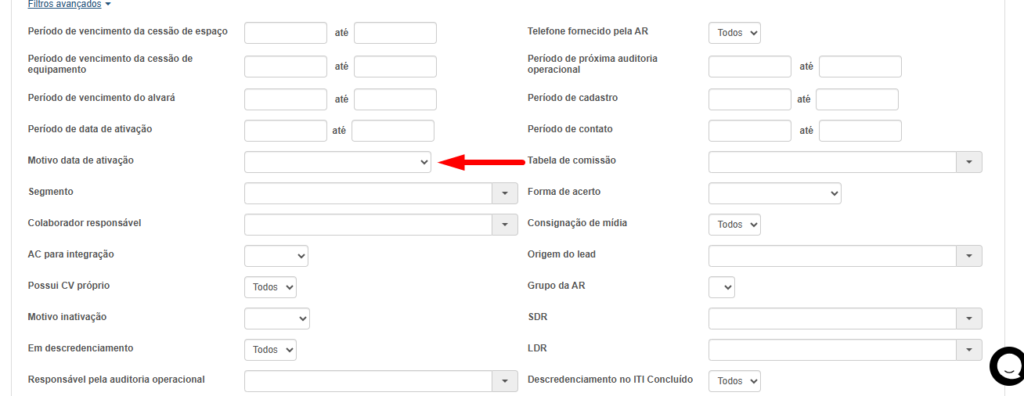Click end date for vencimento da cessão de equipamento
Screen dimensions: 1024x396
(395, 67)
